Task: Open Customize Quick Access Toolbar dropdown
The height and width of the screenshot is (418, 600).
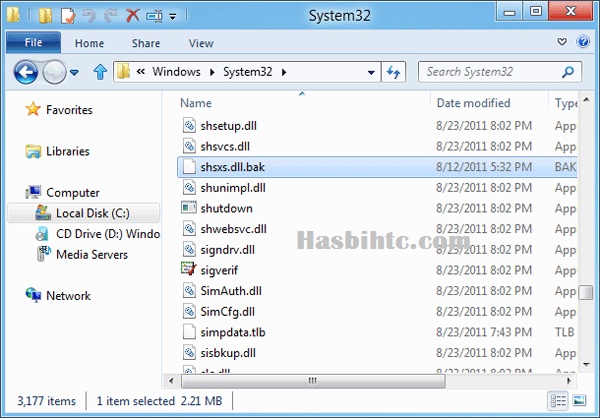Action: 173,17
